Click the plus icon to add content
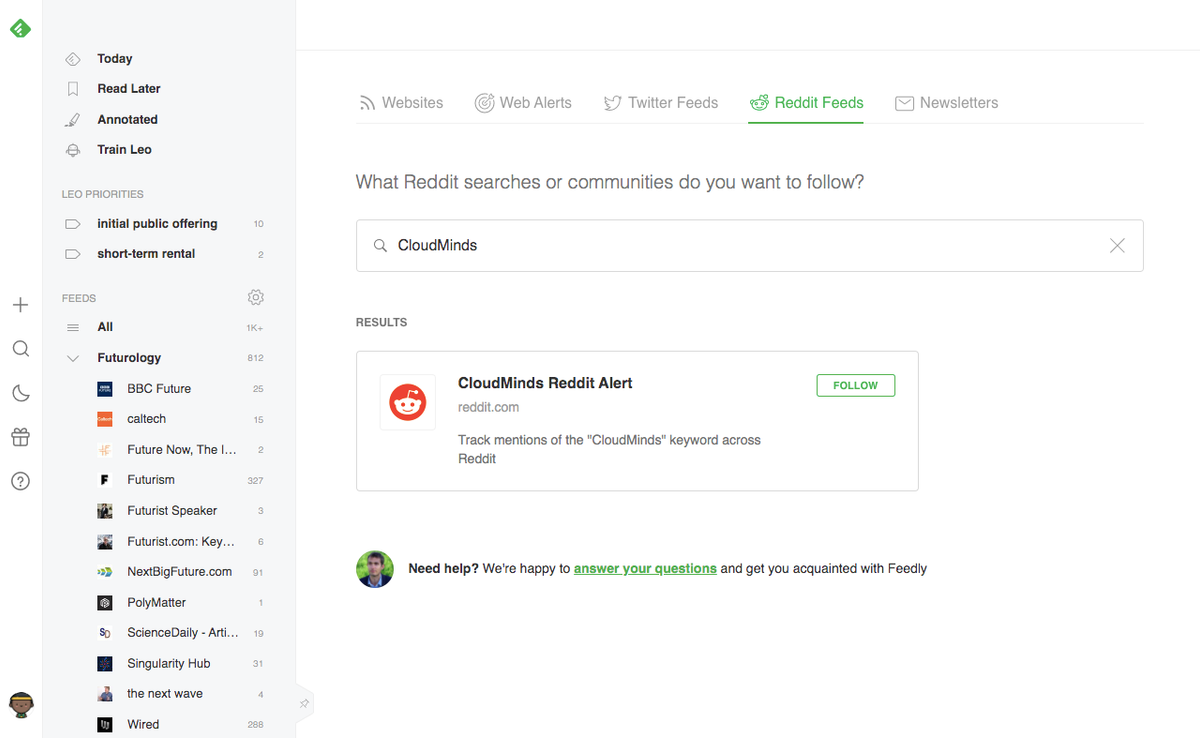 (20, 305)
